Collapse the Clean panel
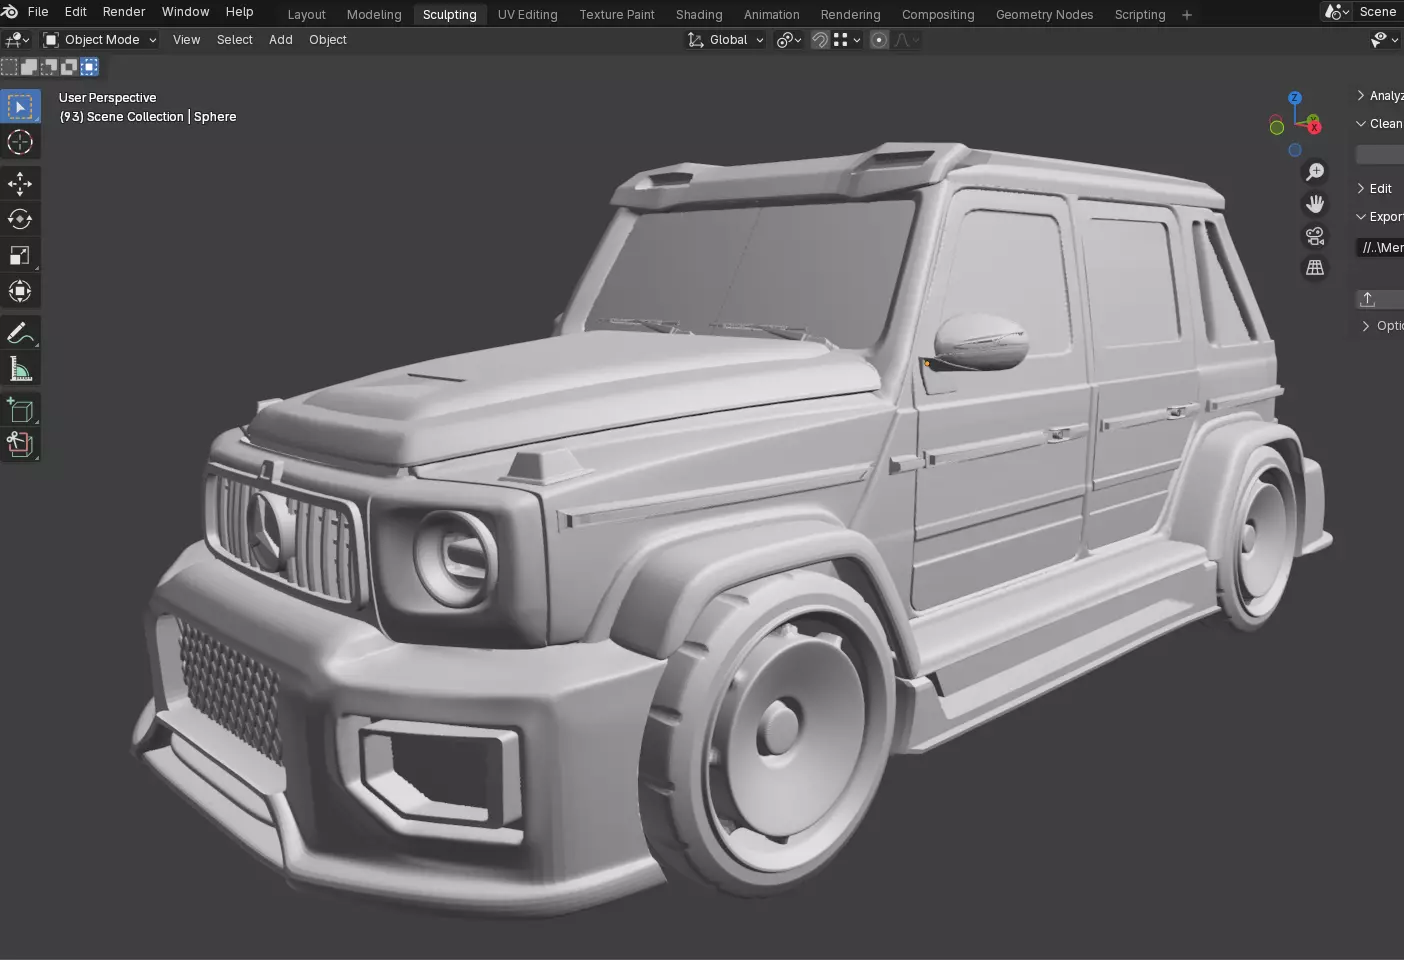This screenshot has width=1404, height=960. pyautogui.click(x=1380, y=123)
